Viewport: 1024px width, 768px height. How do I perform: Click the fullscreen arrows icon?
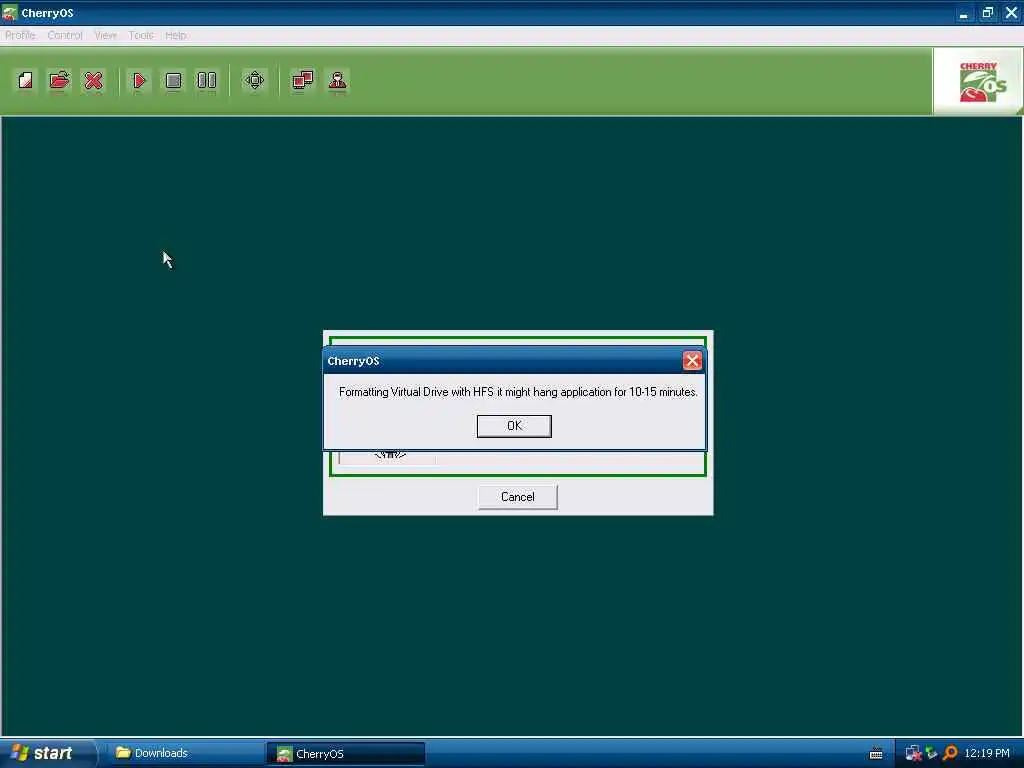coord(254,80)
